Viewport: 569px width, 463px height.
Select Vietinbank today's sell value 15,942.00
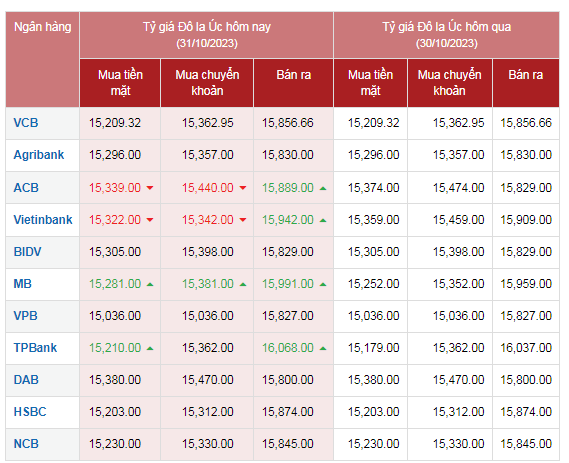[288, 220]
